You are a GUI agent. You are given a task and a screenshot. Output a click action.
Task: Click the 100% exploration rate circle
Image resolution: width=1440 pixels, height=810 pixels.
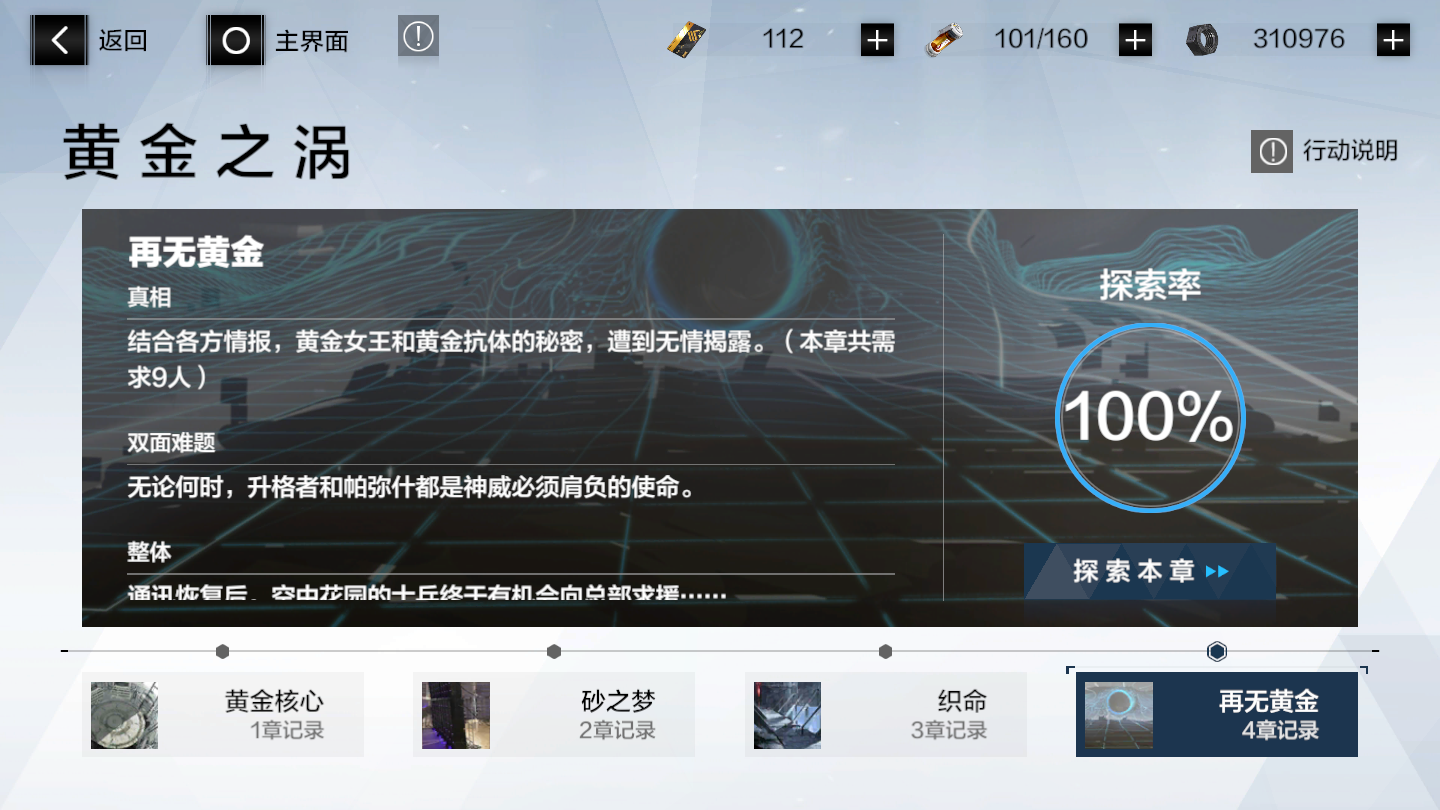[1150, 417]
